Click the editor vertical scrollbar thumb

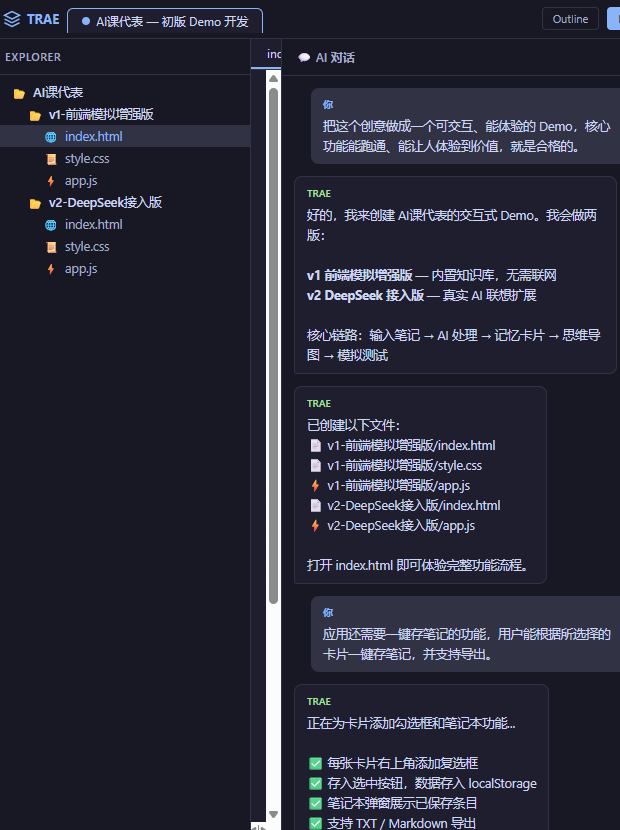273,346
